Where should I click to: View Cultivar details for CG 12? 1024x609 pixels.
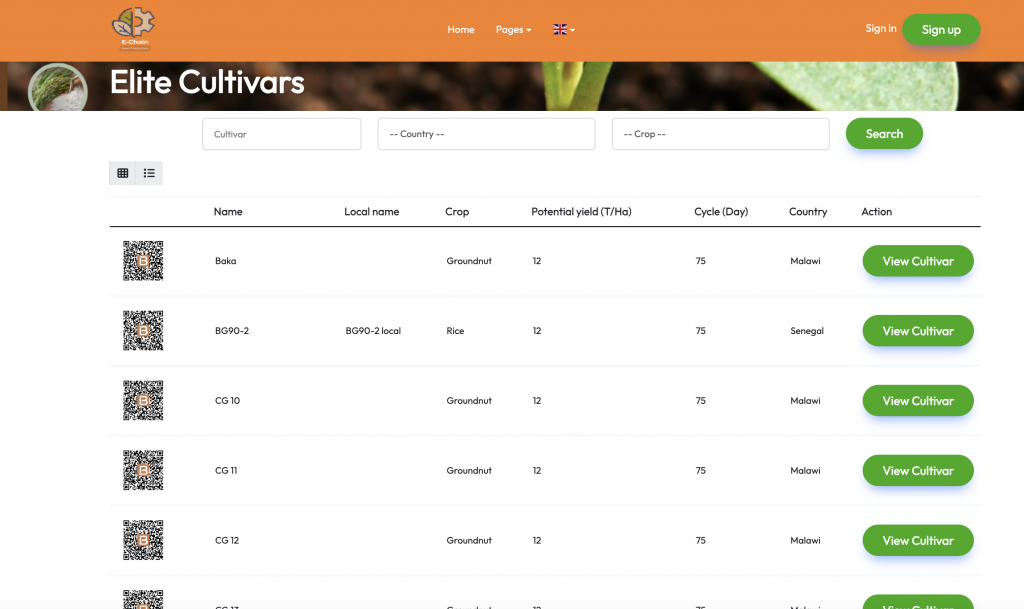pos(918,540)
